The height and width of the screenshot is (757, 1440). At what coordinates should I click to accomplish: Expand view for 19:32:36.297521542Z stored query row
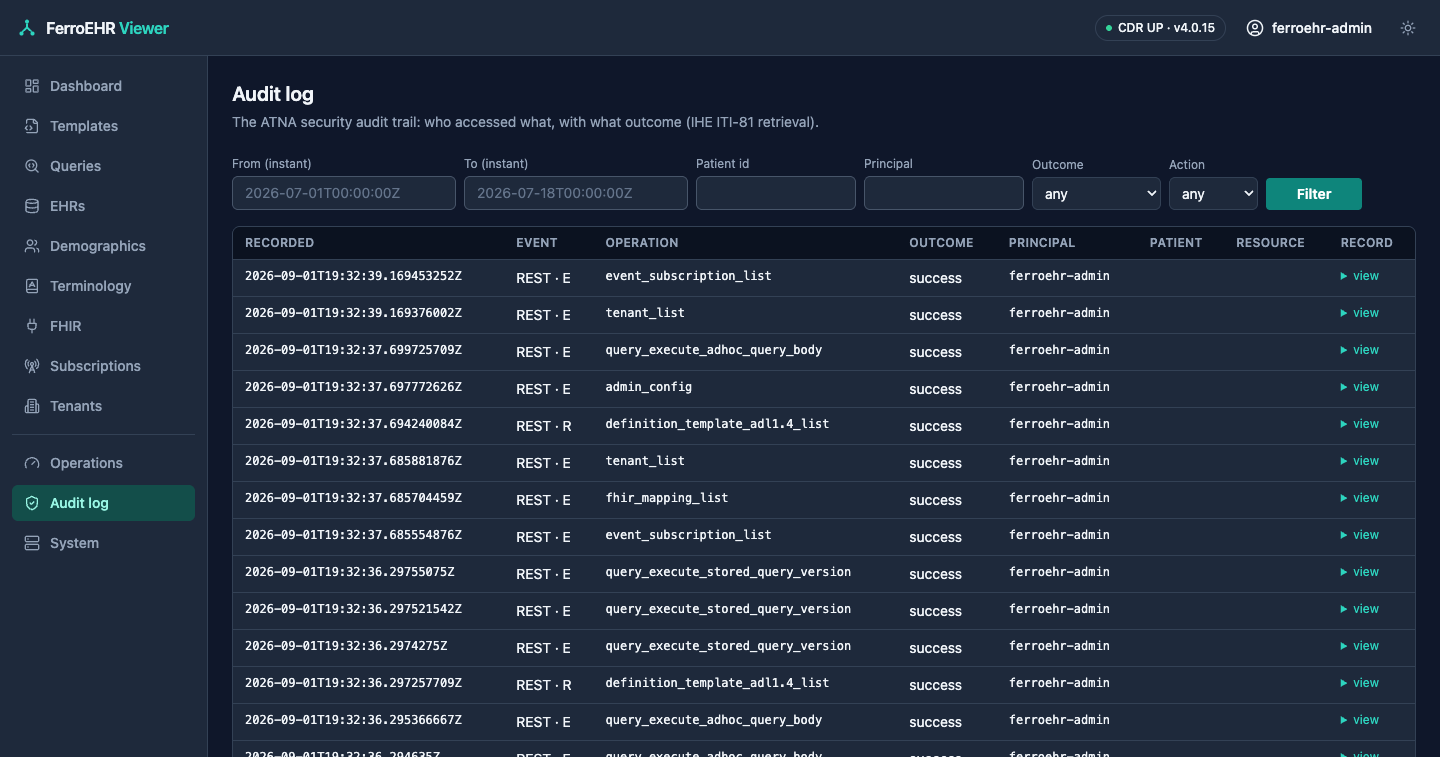coord(1359,609)
